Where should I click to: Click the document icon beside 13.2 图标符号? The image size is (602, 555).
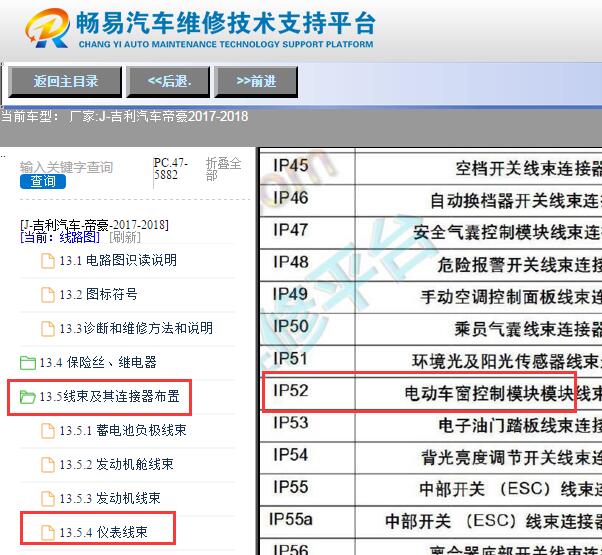[x=48, y=295]
